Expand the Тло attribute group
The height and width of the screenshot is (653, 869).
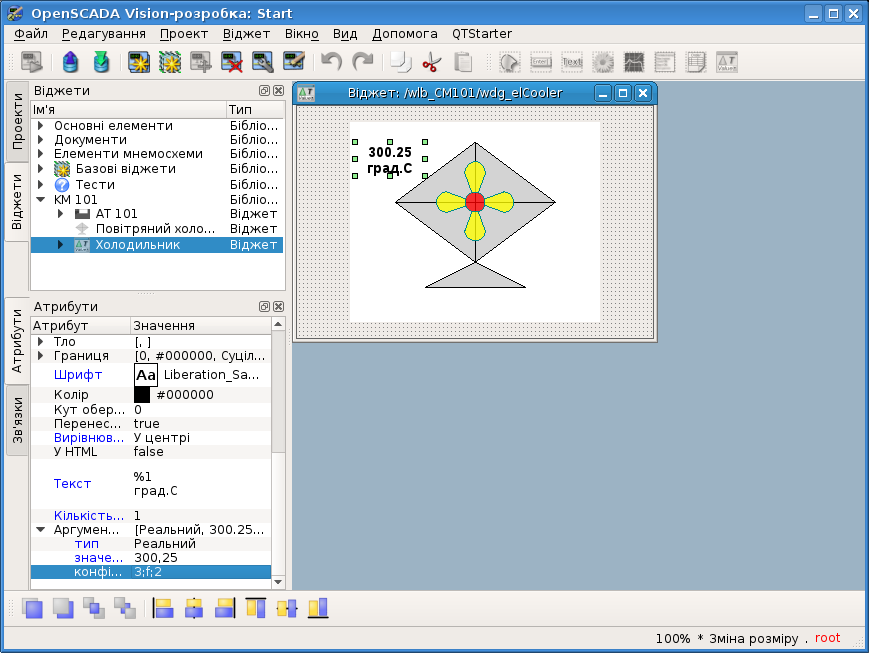point(41,342)
